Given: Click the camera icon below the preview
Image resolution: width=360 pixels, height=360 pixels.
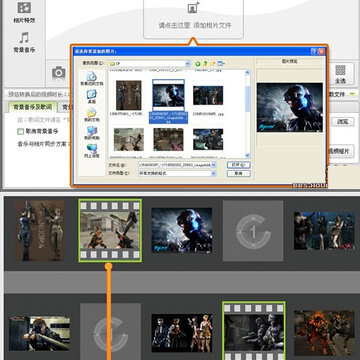Looking at the screenshot, I should pos(59,72).
